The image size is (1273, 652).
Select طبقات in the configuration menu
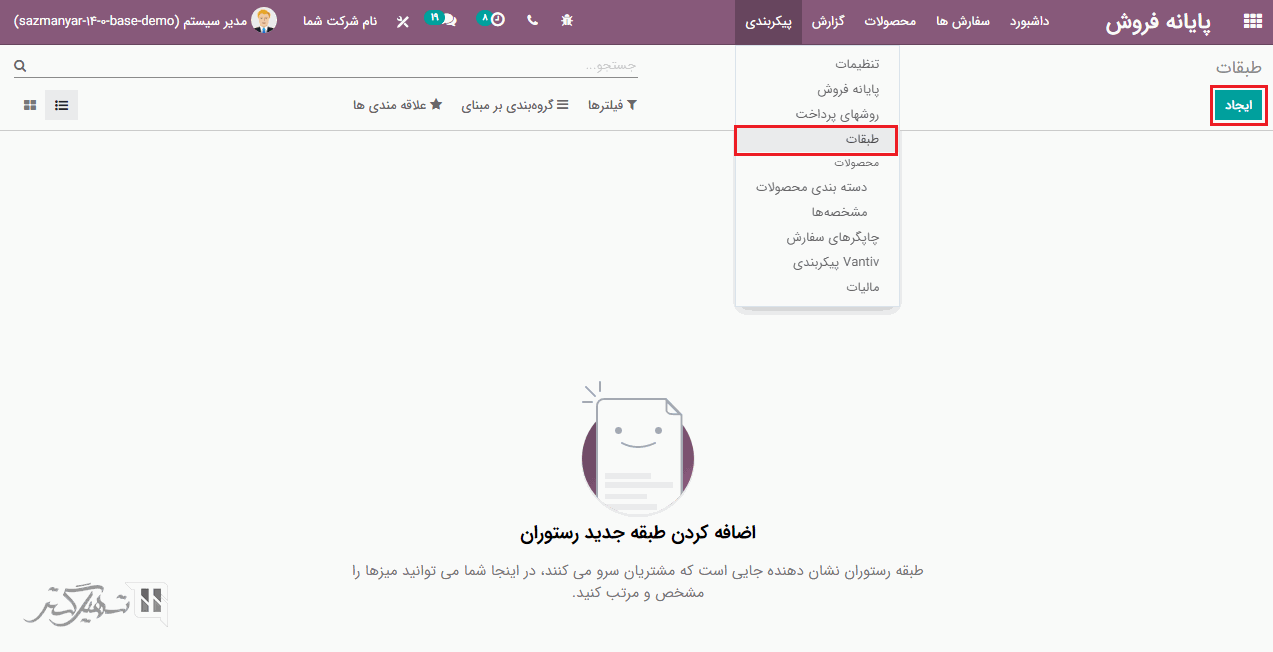(816, 140)
